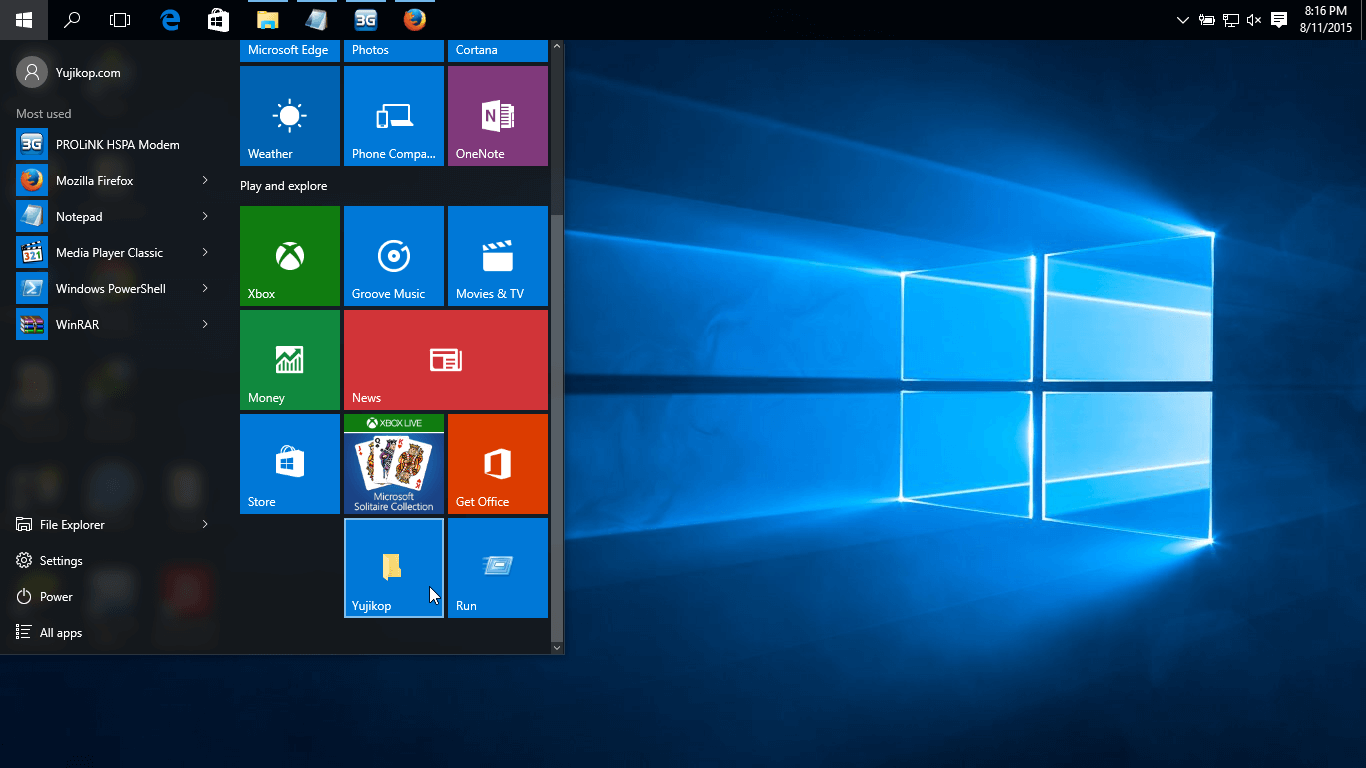1366x768 pixels.
Task: Click the taskbar clock and date
Action: [x=1326, y=20]
